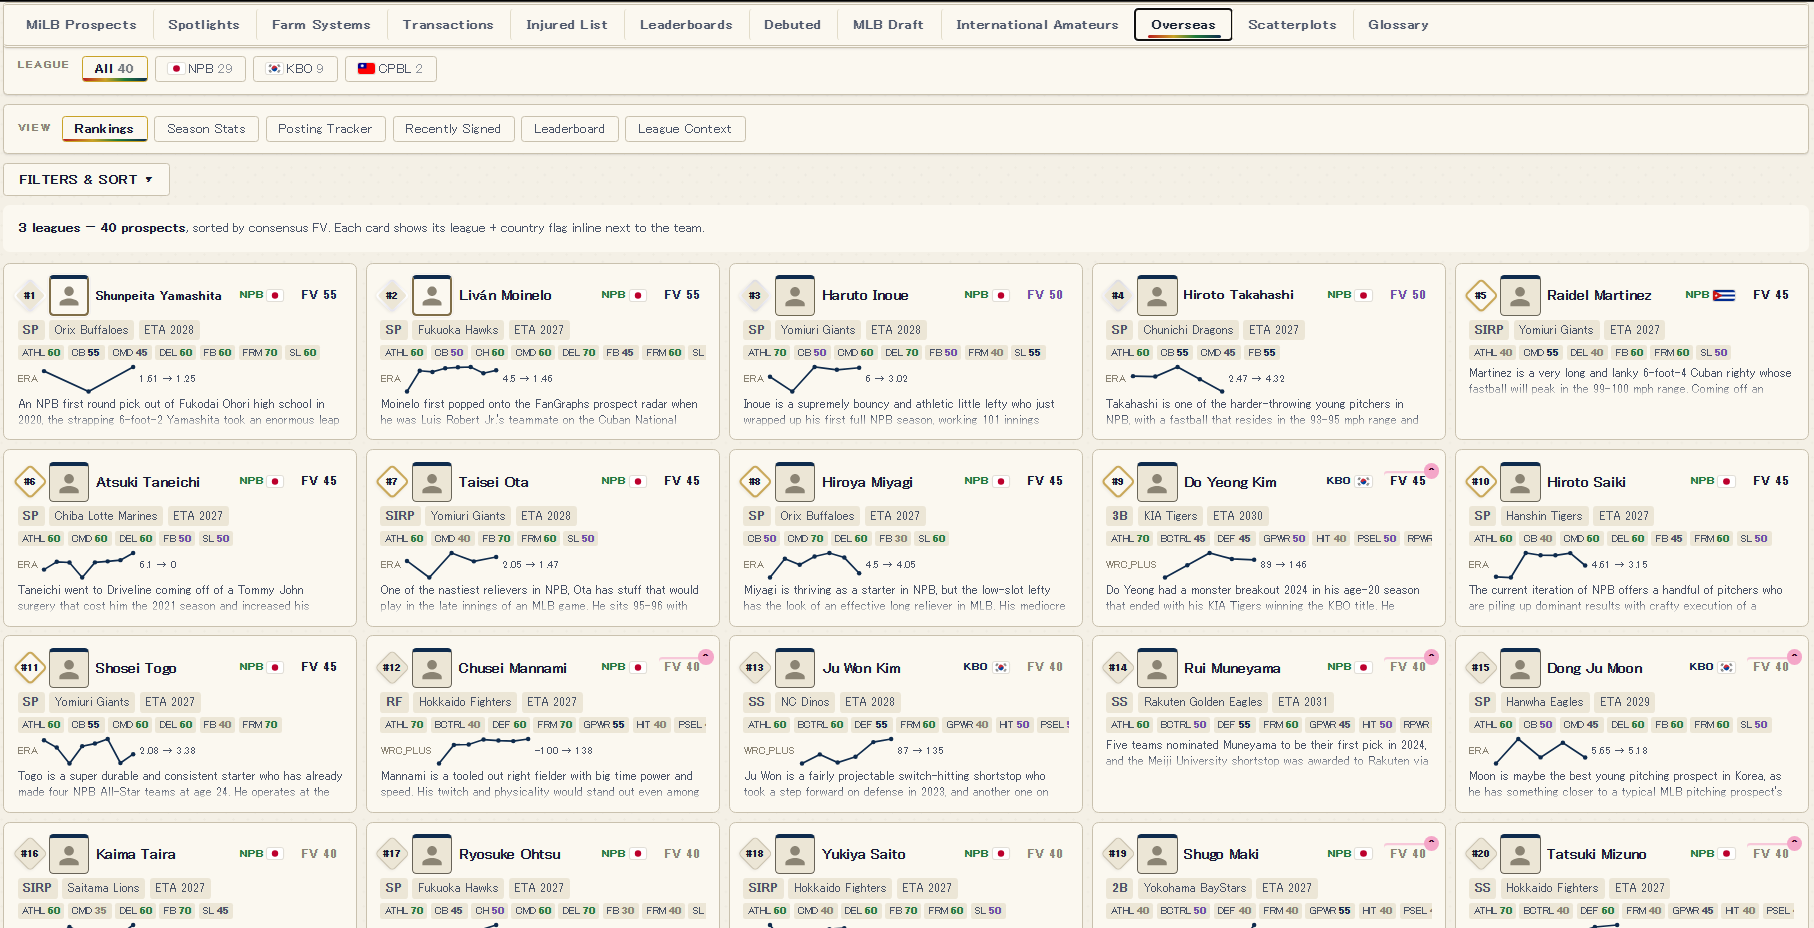The width and height of the screenshot is (1814, 928).
Task: Open the International Amateurs tab
Action: [x=1037, y=25]
